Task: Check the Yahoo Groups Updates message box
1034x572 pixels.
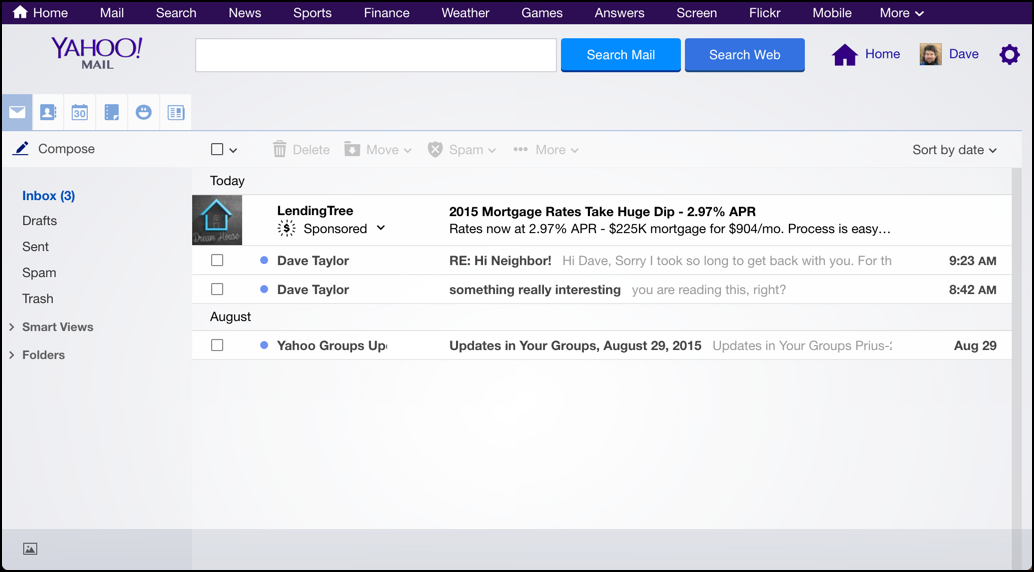Action: (x=217, y=345)
